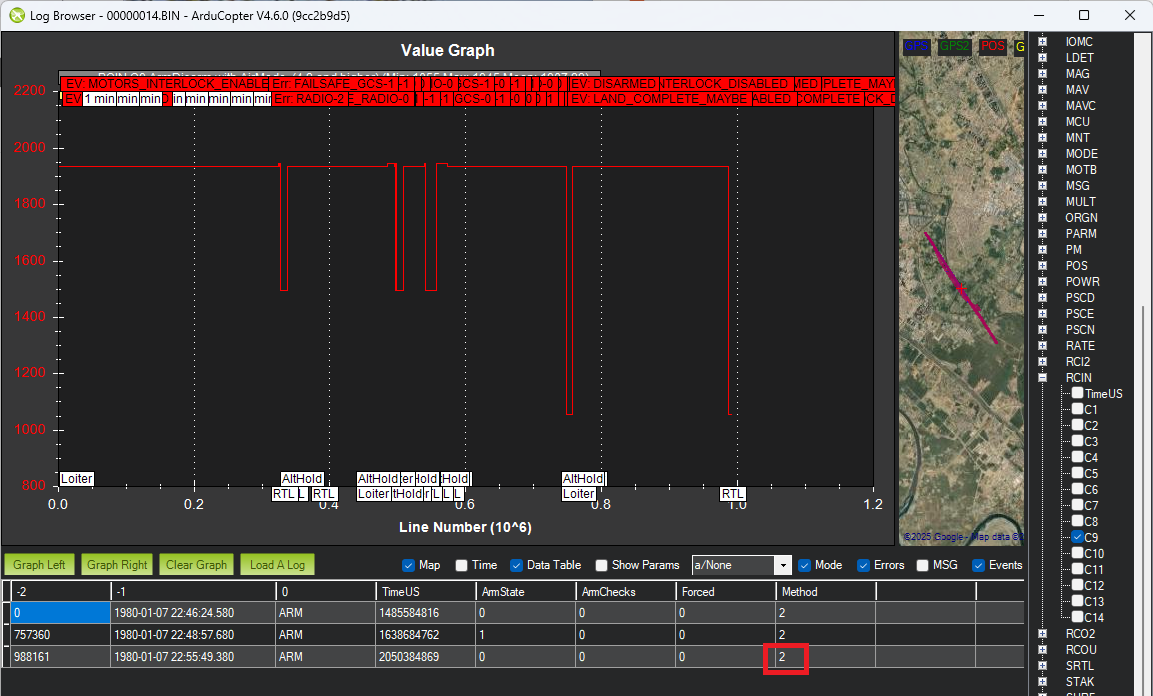This screenshot has height=696, width=1153.
Task: Click the Forced column header
Action: coord(726,592)
